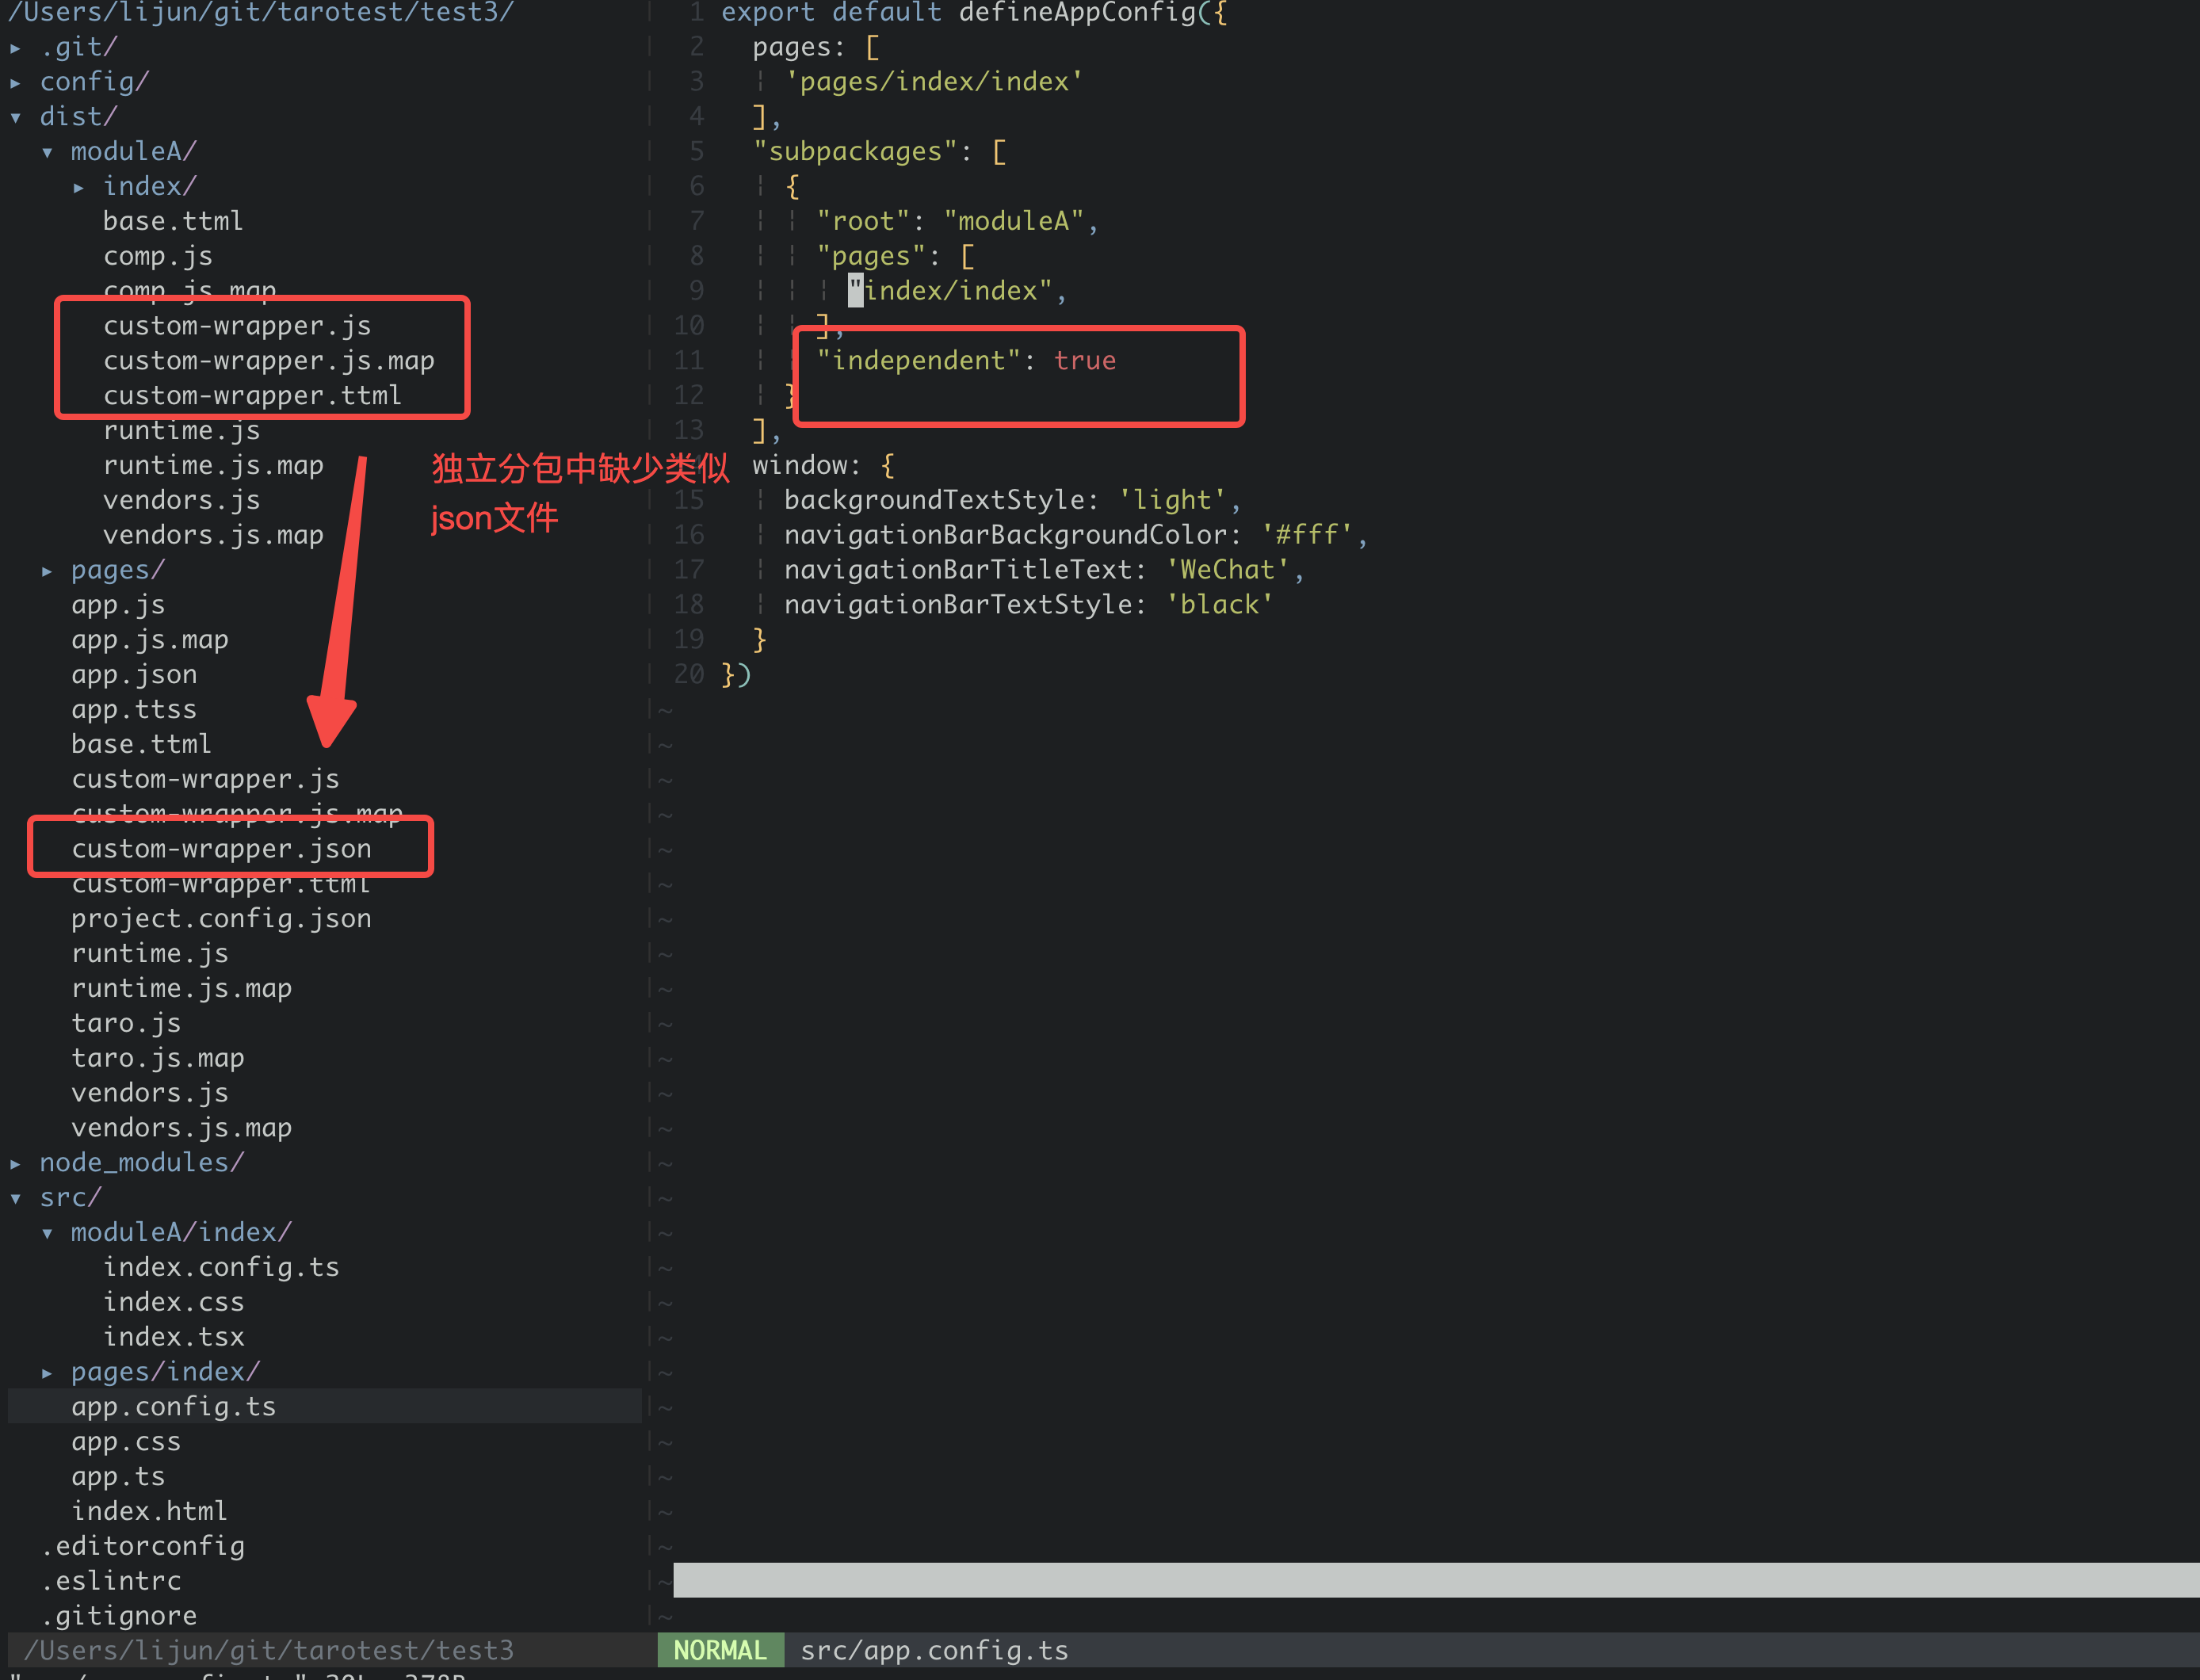2200x1680 pixels.
Task: Expand the node_modules/ directory
Action: click(141, 1162)
